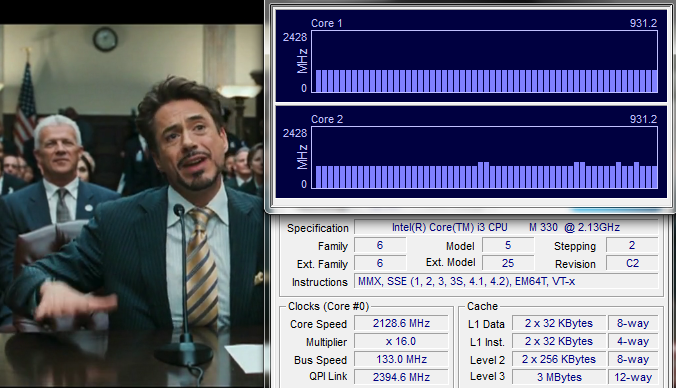This screenshot has width=676, height=388.
Task: Click the Core Speed value 2128.6 MHz
Action: (401, 323)
